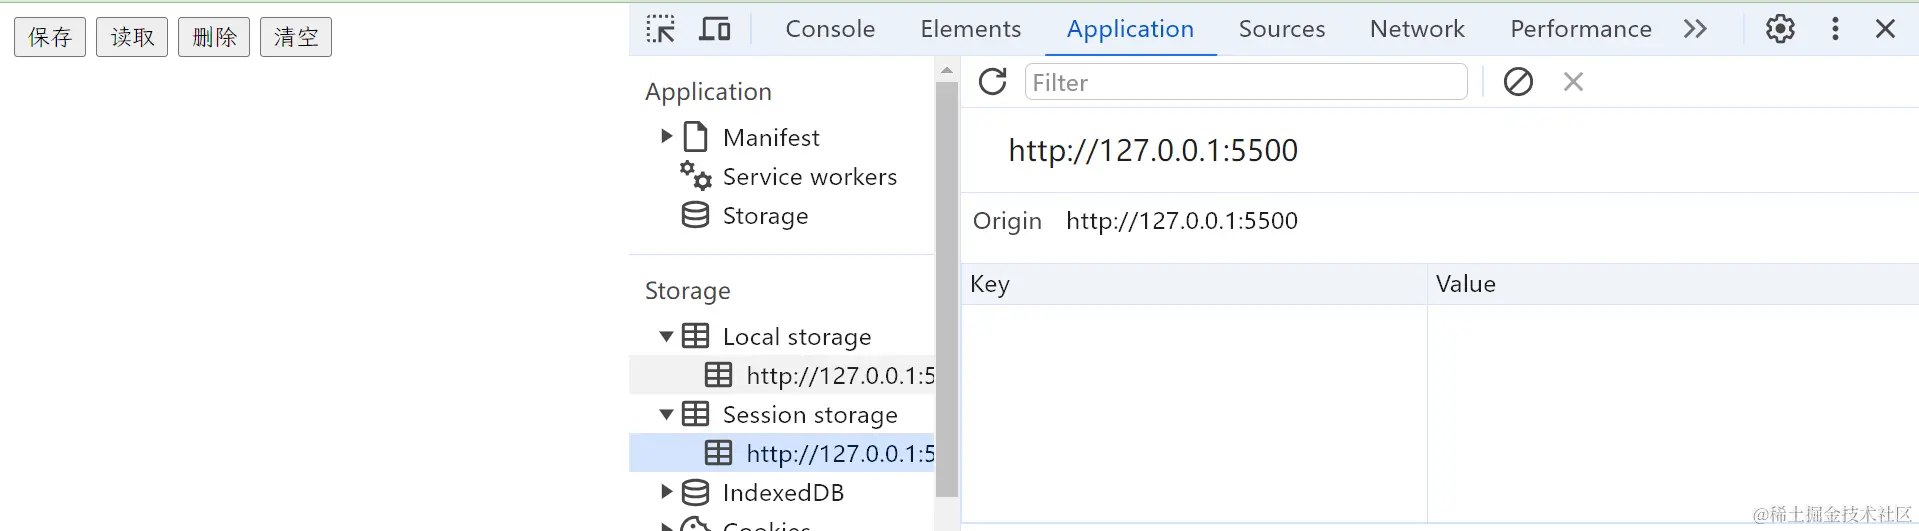Show more DevTools tabs chevron
The height and width of the screenshot is (531, 1919).
tap(1695, 29)
